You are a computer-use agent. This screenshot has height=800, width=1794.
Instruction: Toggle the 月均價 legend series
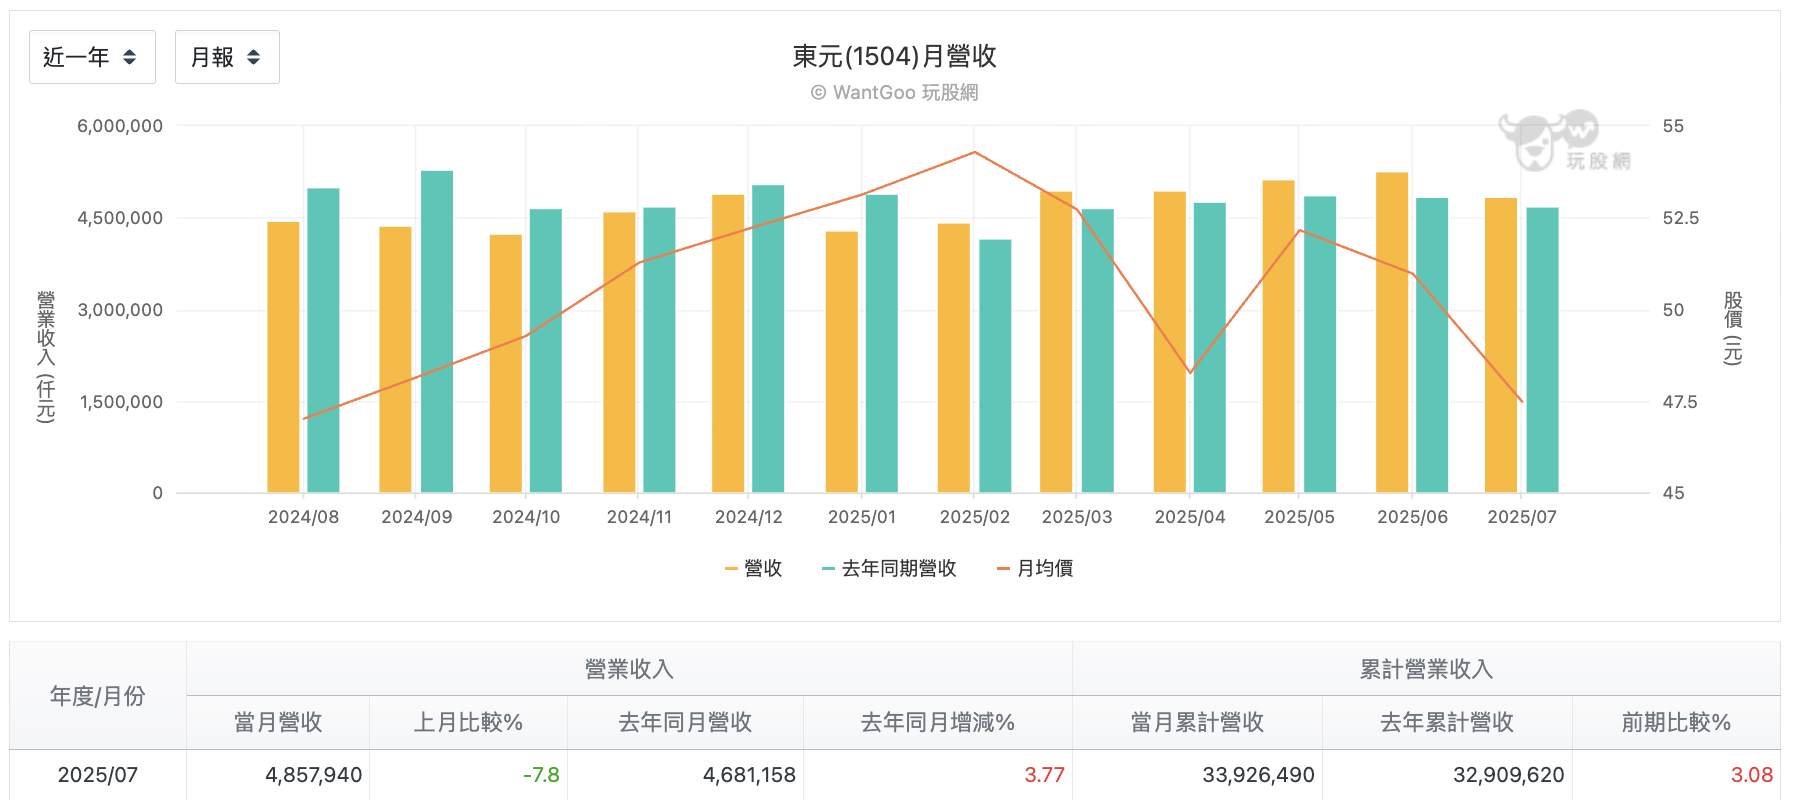pyautogui.click(x=1035, y=568)
